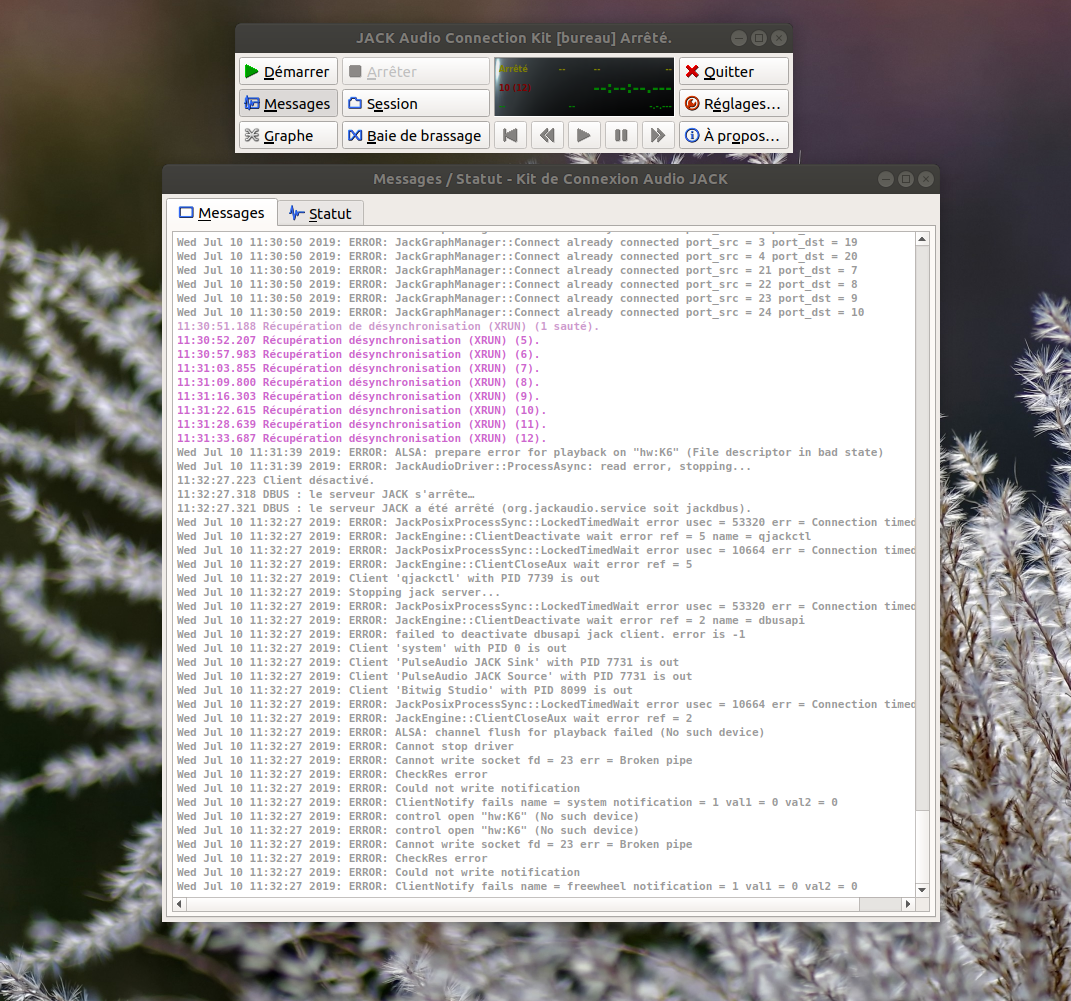Maximize the Messages / Statut window
1071x1001 pixels.
coord(906,179)
